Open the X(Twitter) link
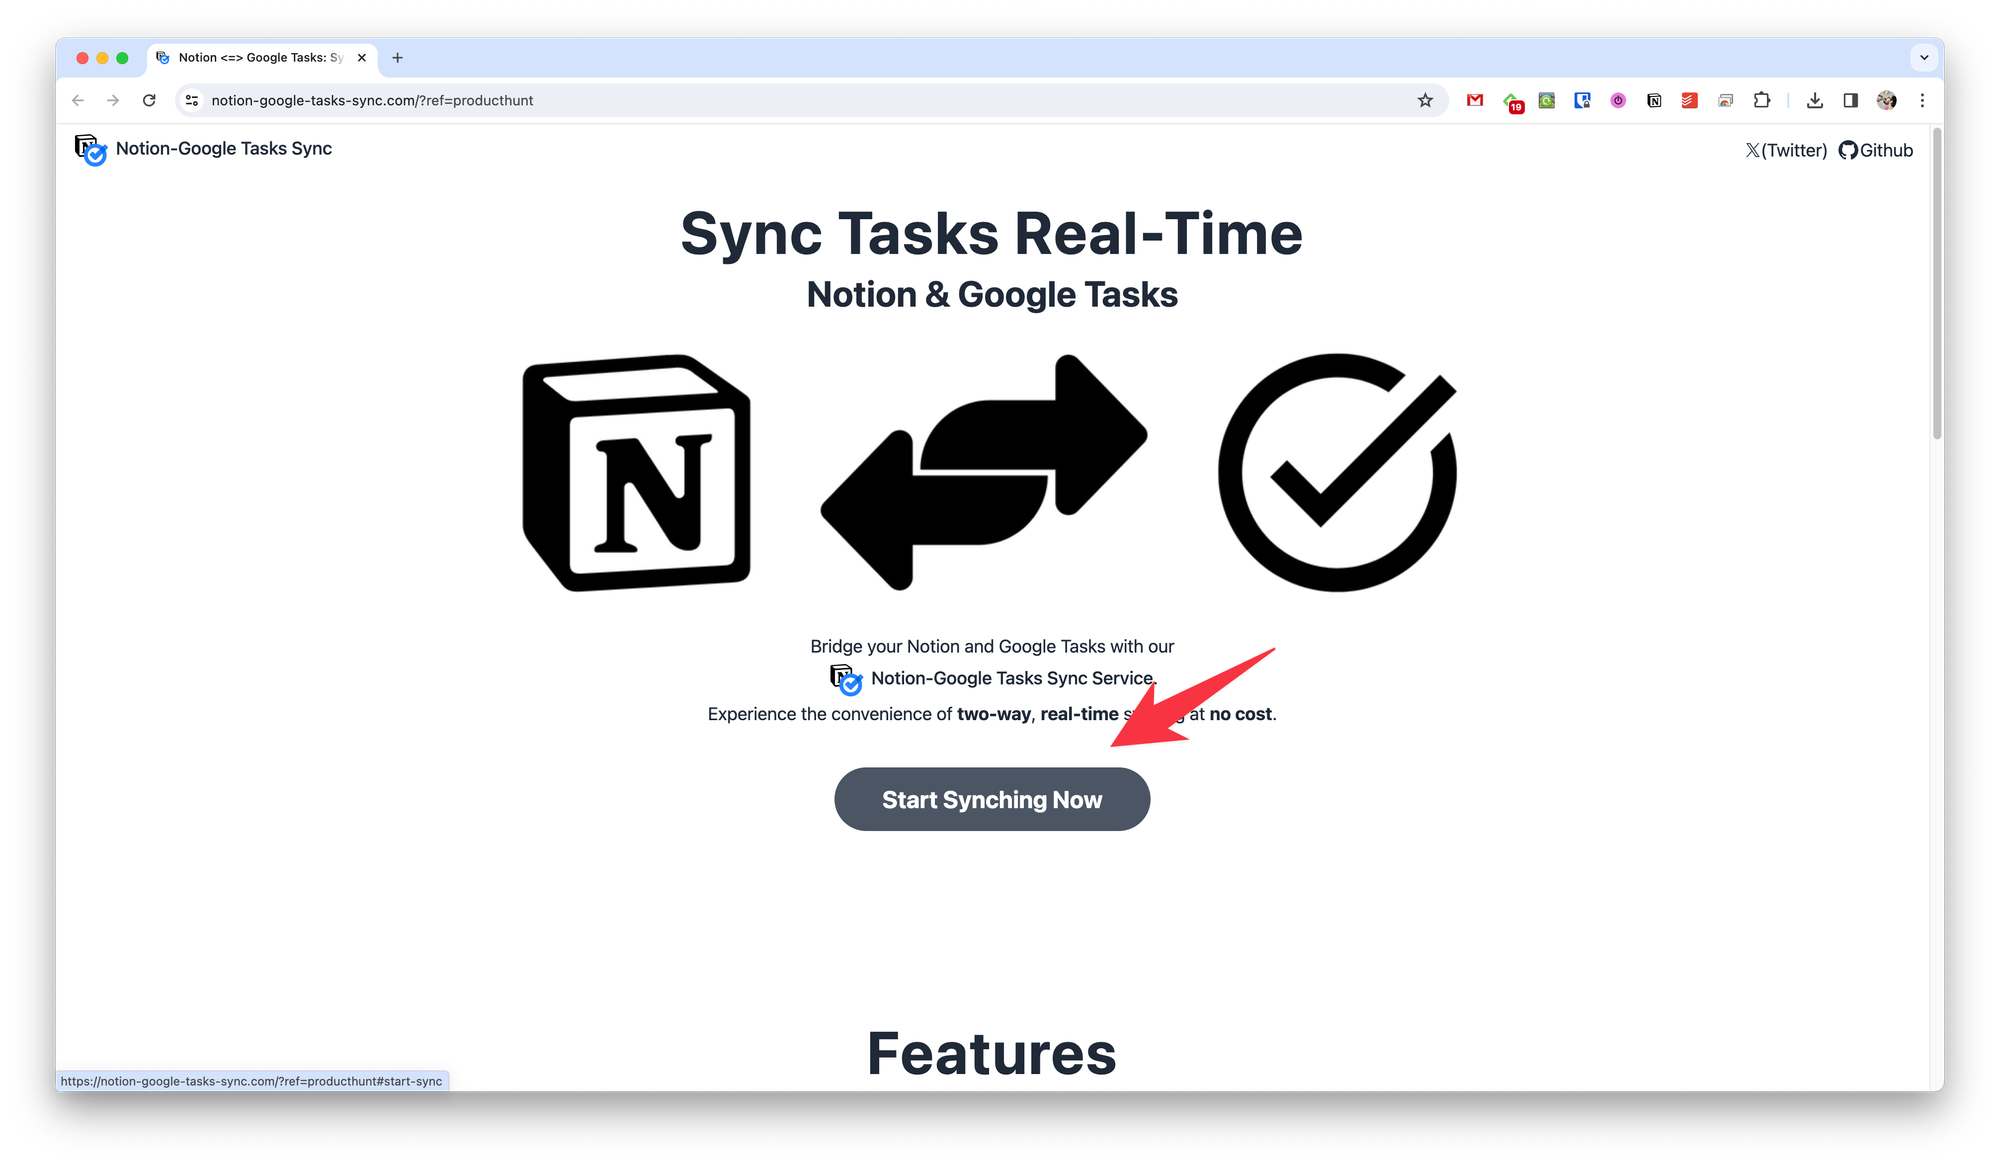 pos(1786,150)
